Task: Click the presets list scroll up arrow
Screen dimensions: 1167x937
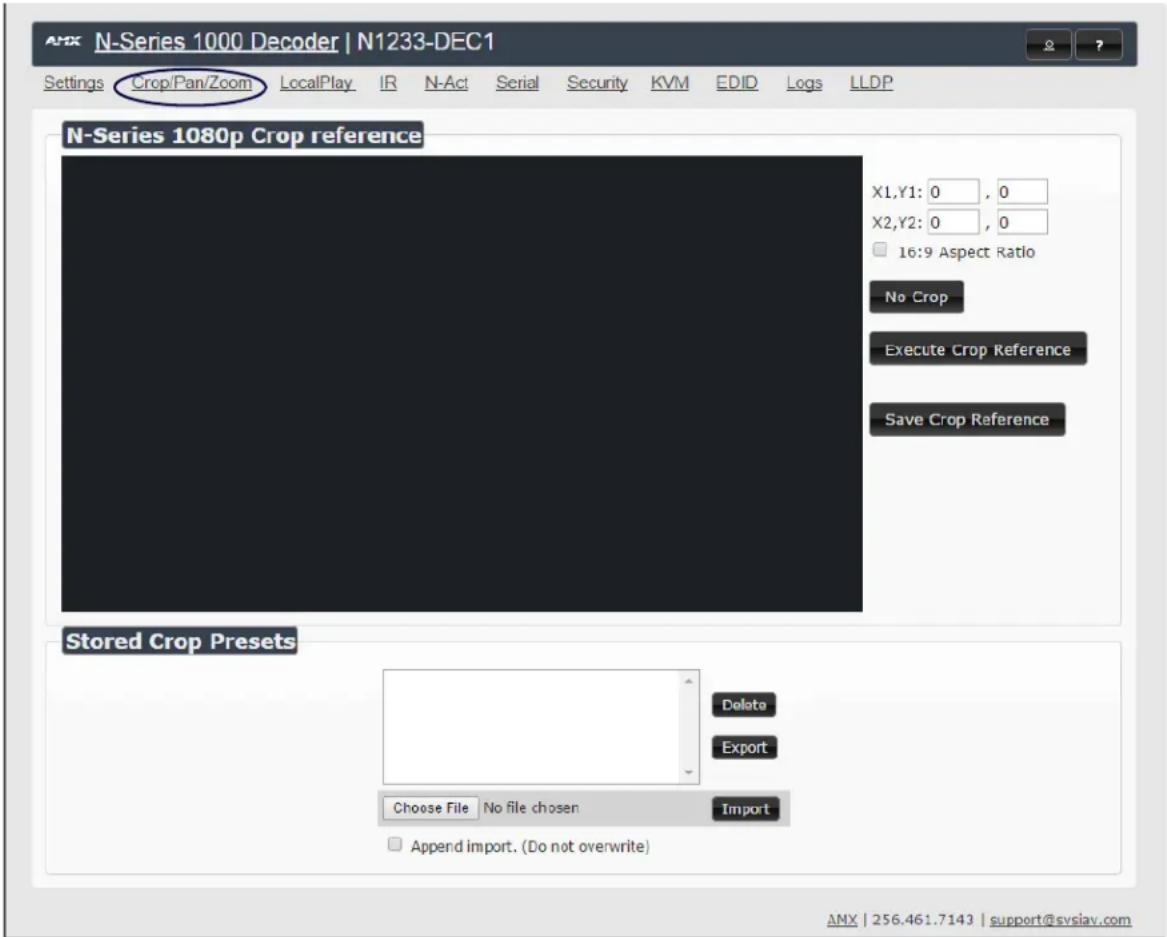Action: [688, 681]
